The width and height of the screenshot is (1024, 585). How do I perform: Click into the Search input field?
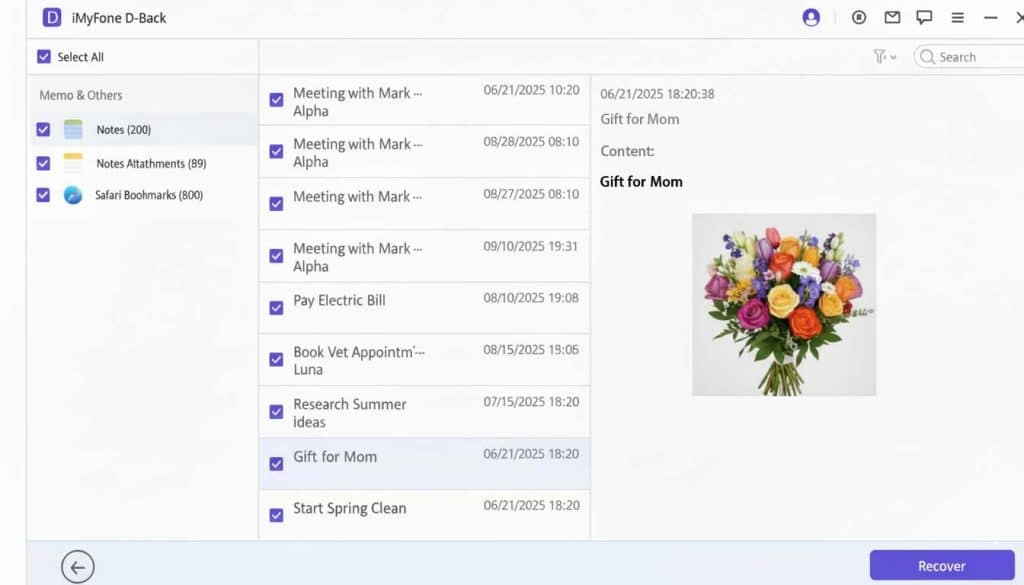[975, 57]
